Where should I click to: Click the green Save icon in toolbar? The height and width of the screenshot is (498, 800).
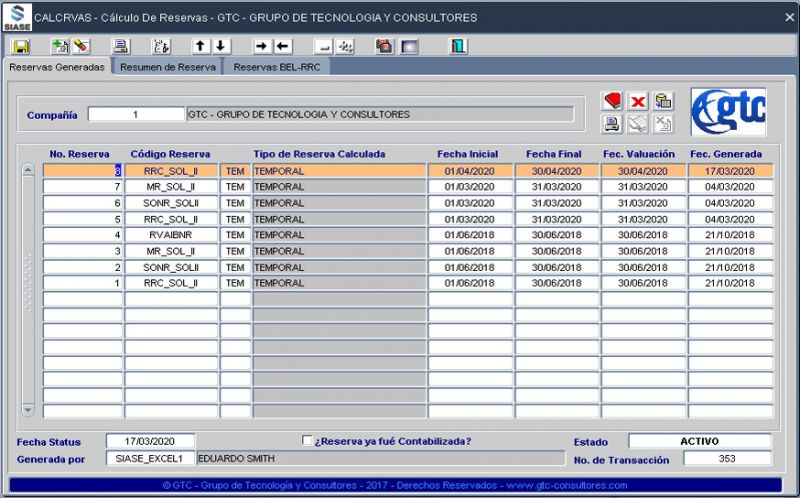21,46
